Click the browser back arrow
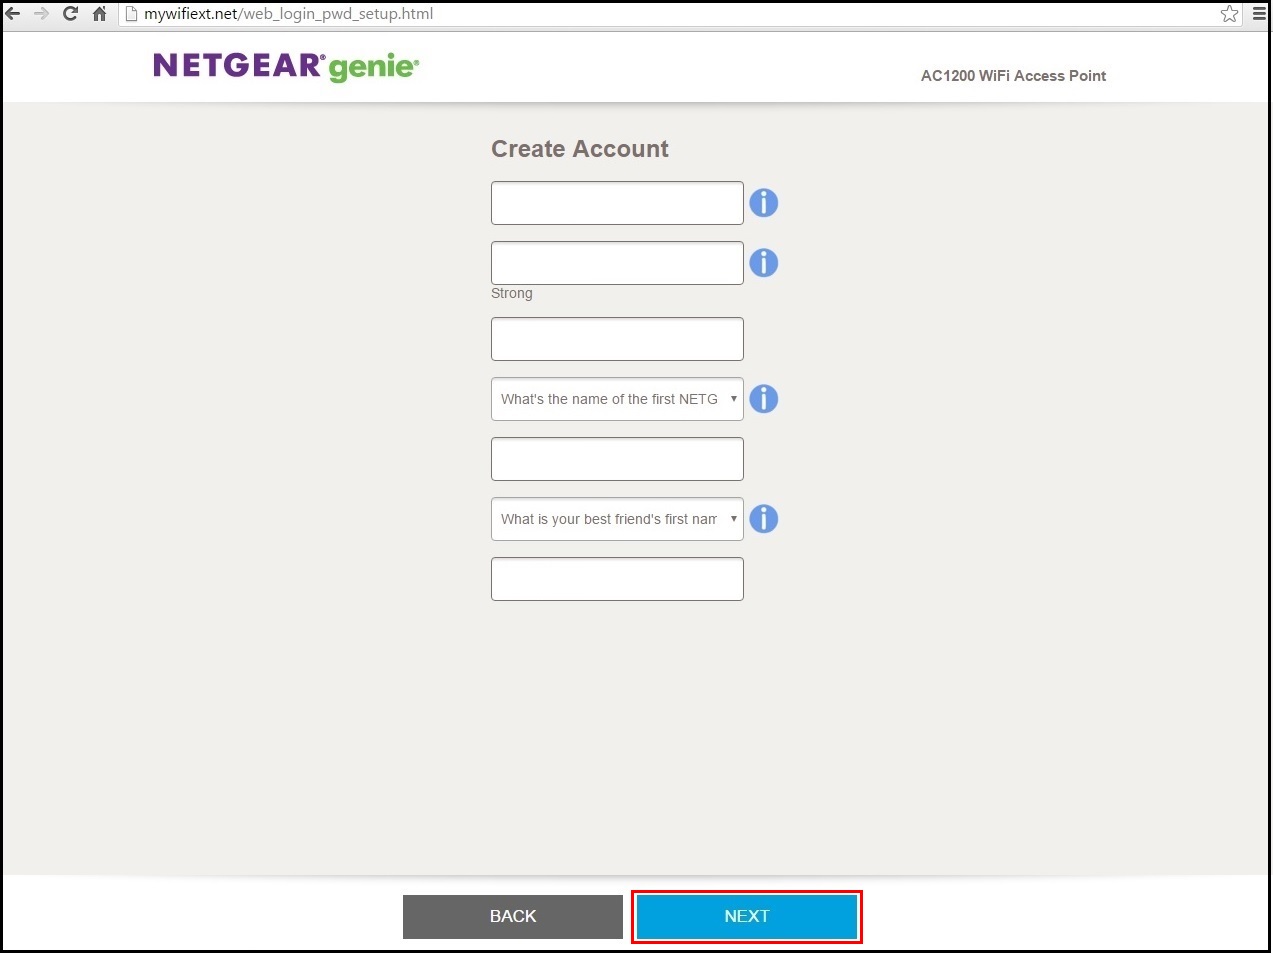Screen dimensions: 1273x953 click(13, 14)
